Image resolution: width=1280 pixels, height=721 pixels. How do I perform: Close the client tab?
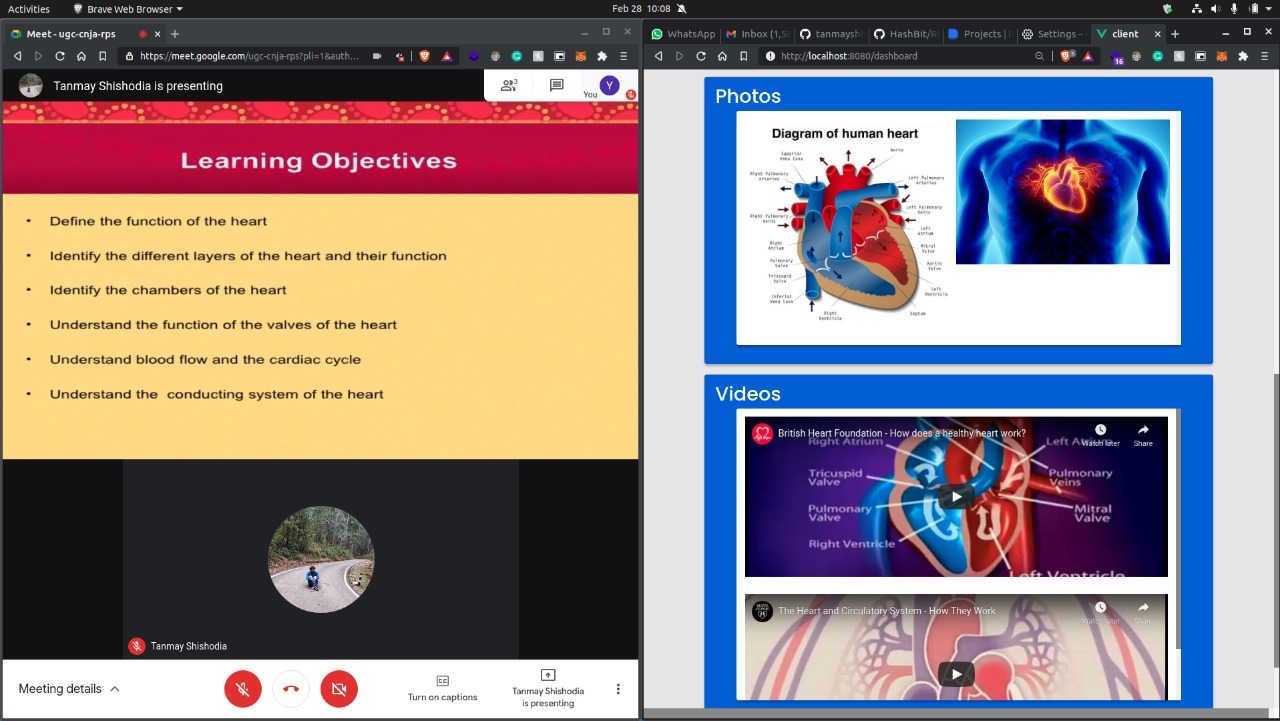(x=1158, y=33)
